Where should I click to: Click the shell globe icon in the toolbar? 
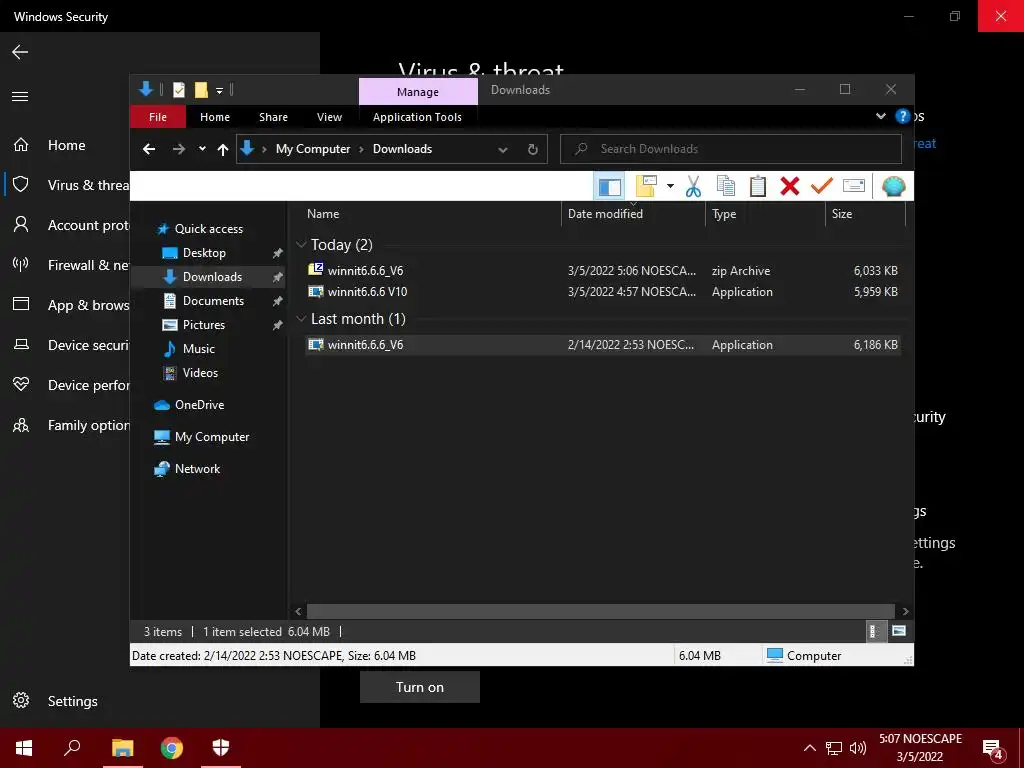893,186
